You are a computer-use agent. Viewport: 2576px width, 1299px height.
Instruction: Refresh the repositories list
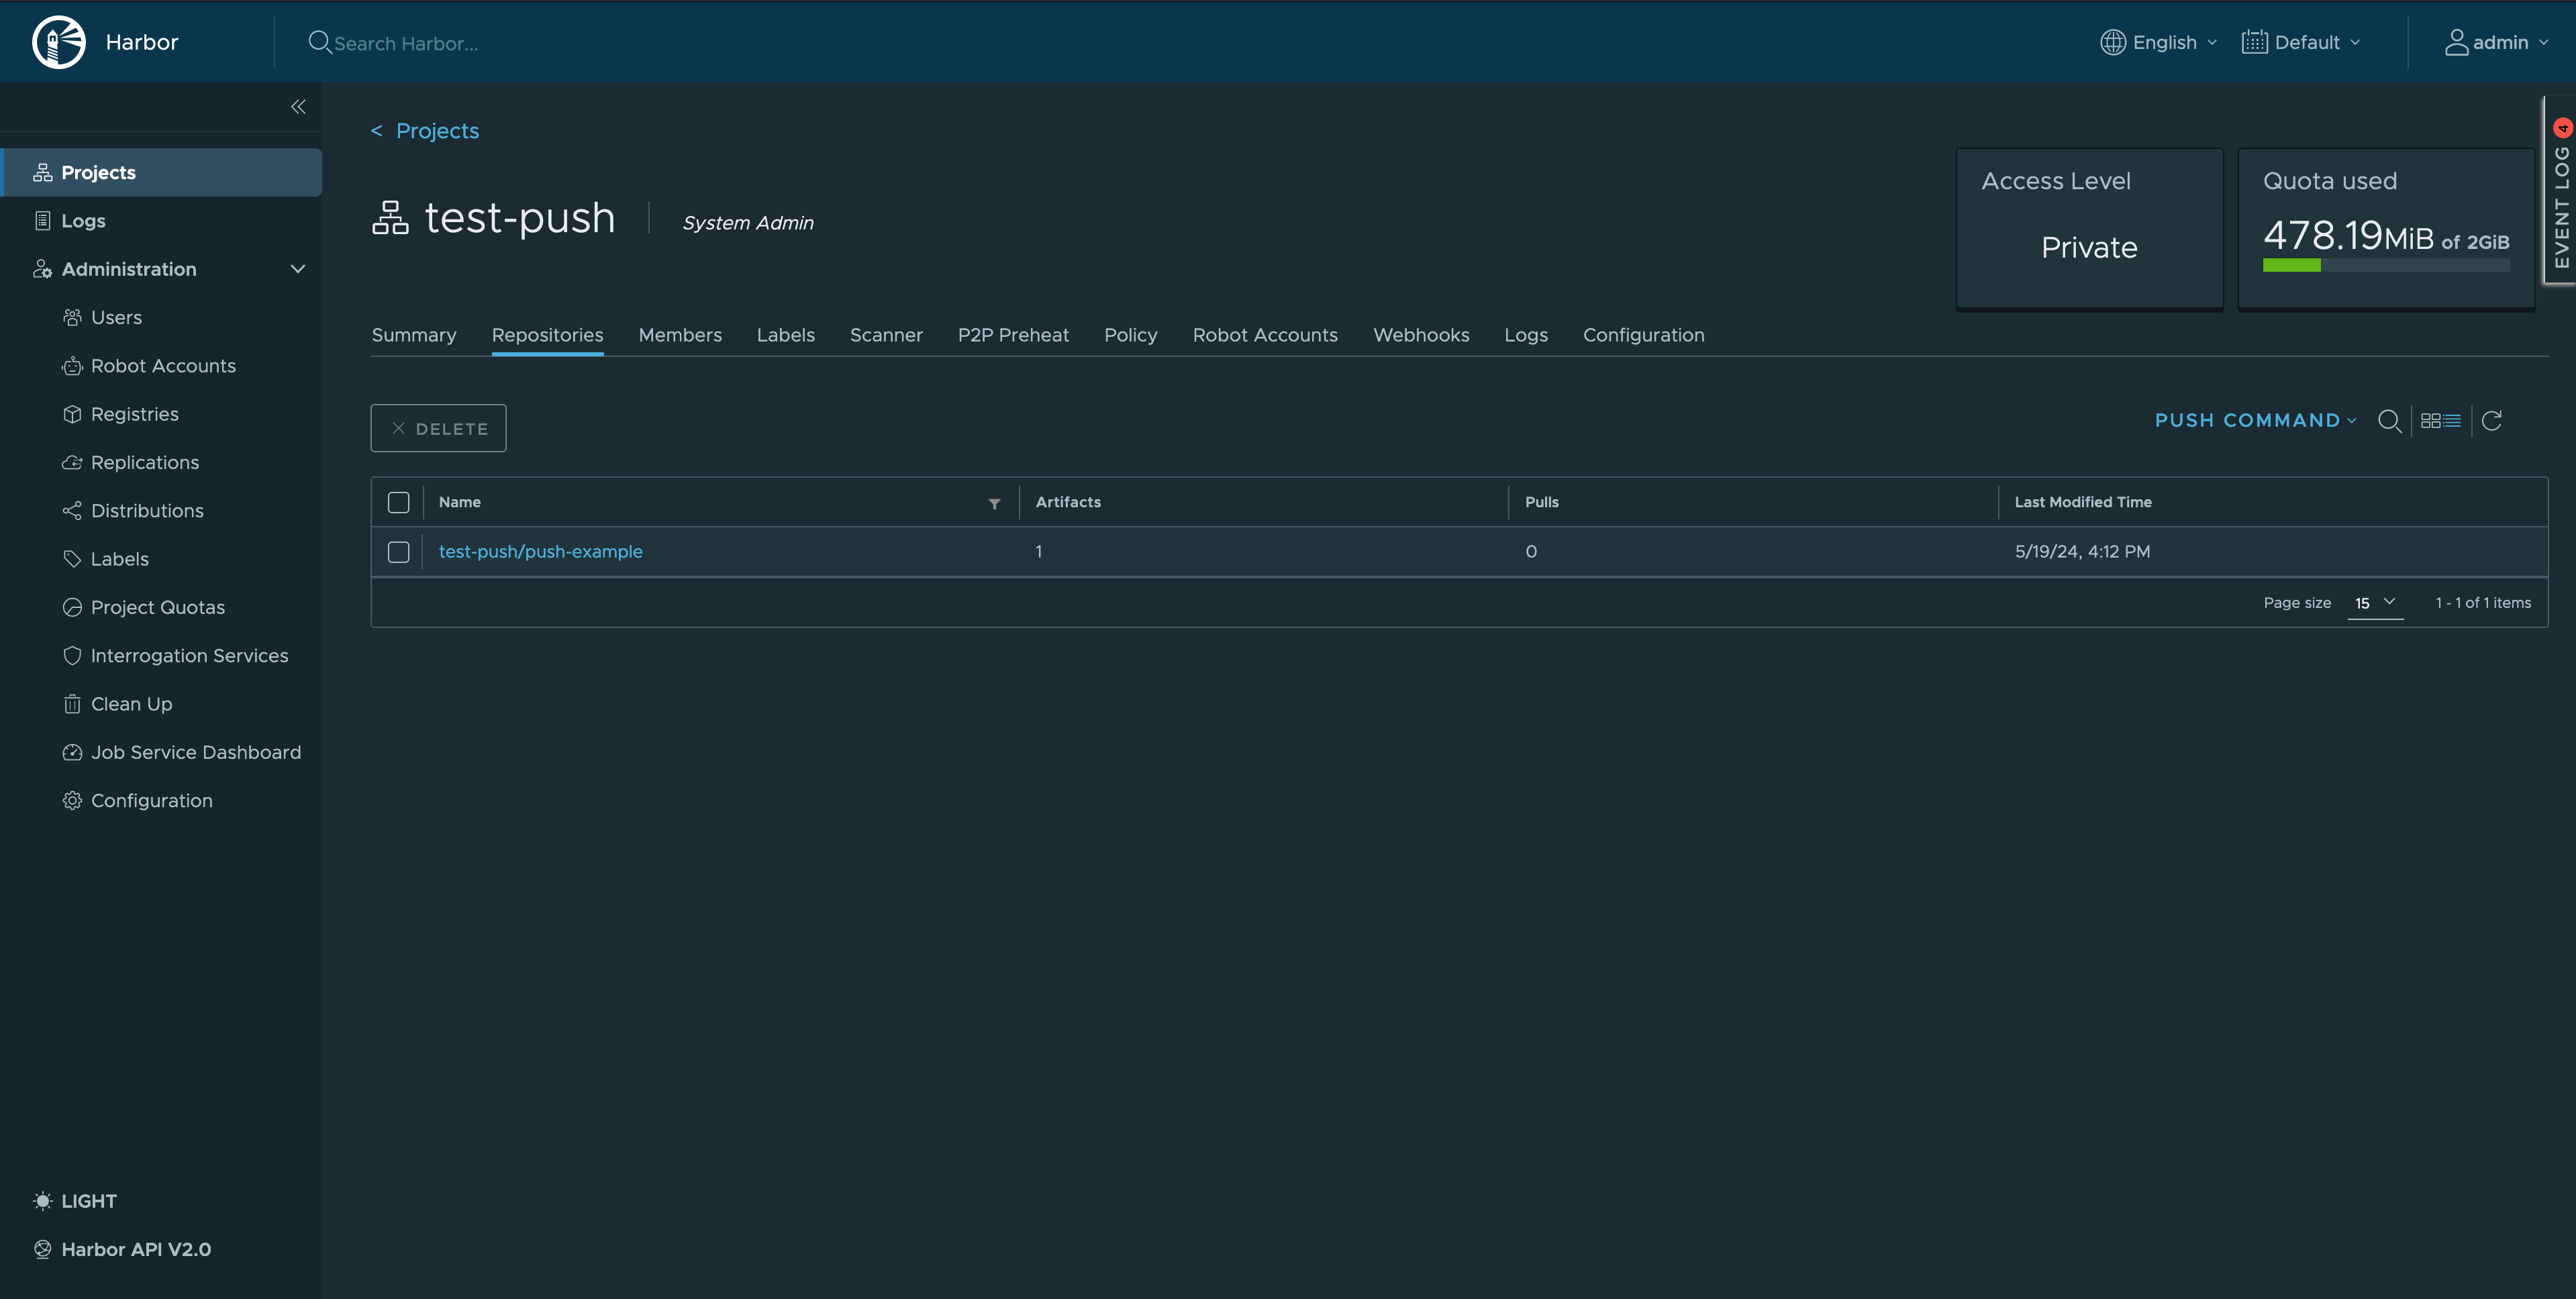[x=2492, y=421]
